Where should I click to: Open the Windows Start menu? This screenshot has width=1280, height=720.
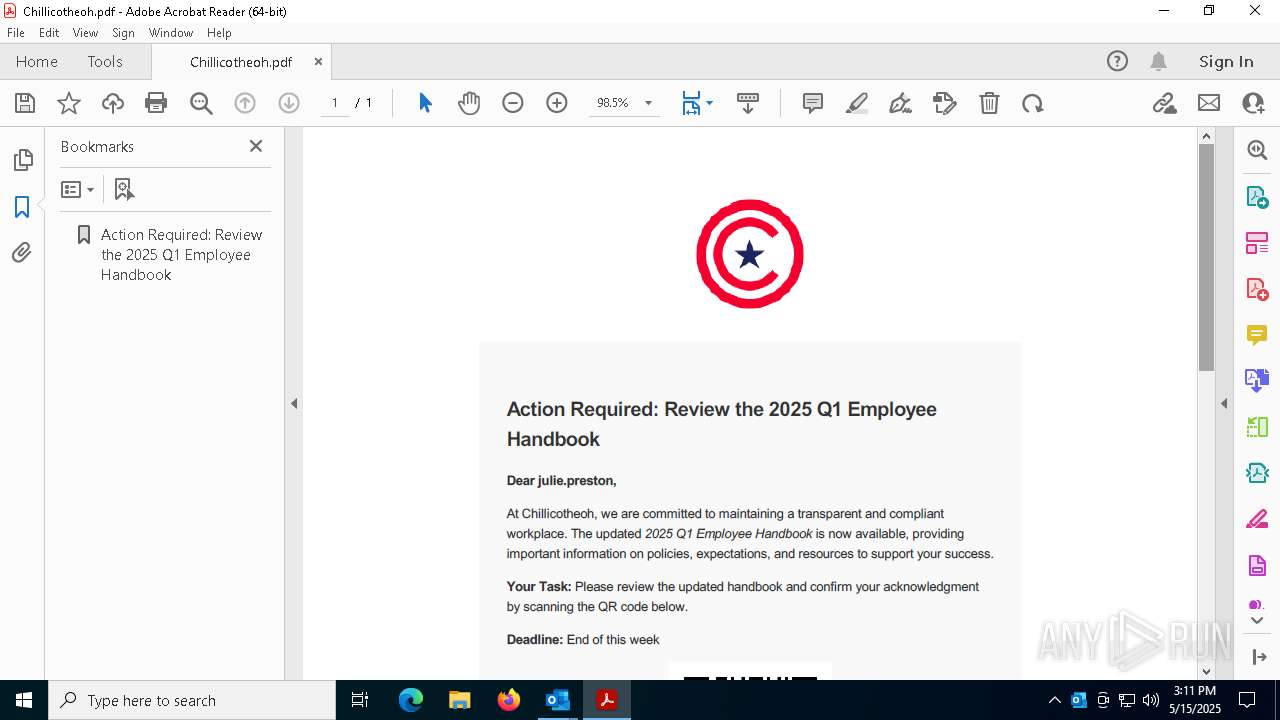(x=23, y=700)
